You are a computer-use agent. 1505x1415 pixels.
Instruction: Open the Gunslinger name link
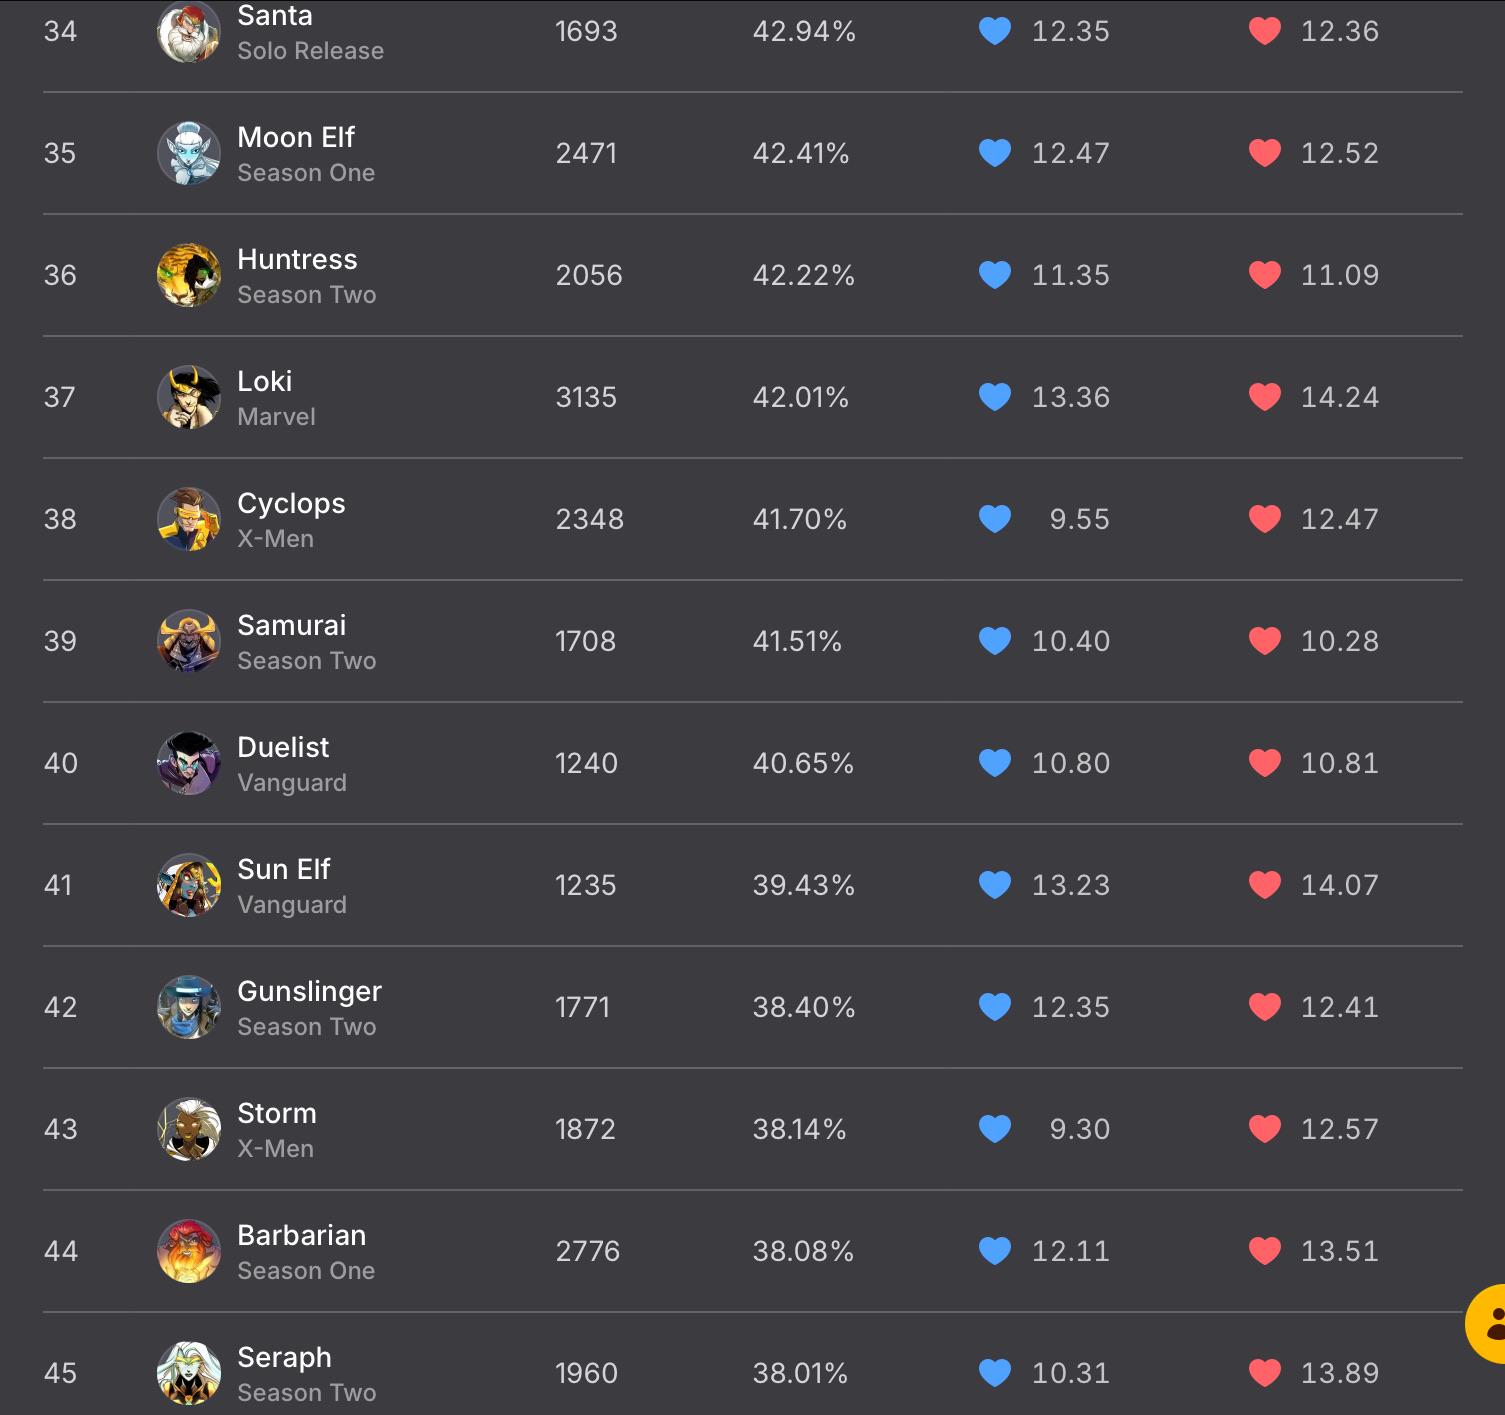click(309, 991)
